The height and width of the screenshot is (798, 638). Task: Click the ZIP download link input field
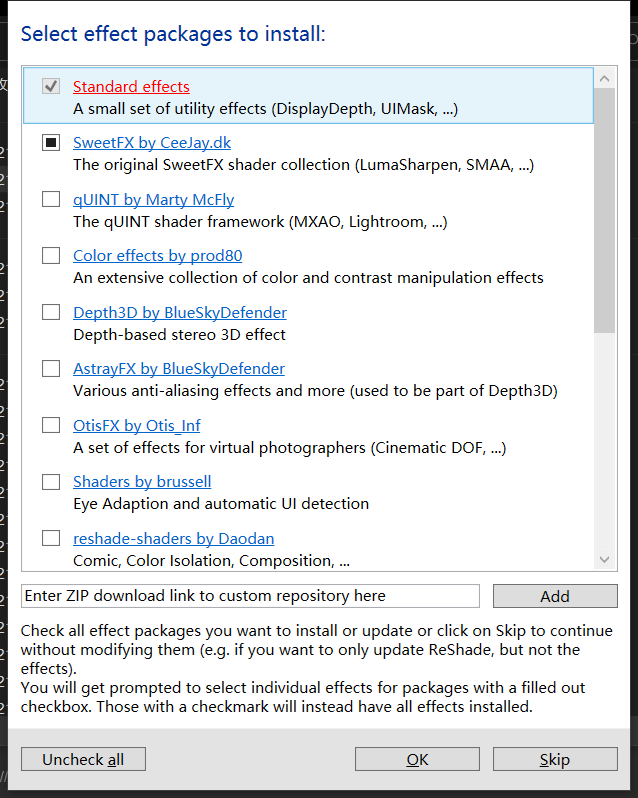[x=250, y=596]
